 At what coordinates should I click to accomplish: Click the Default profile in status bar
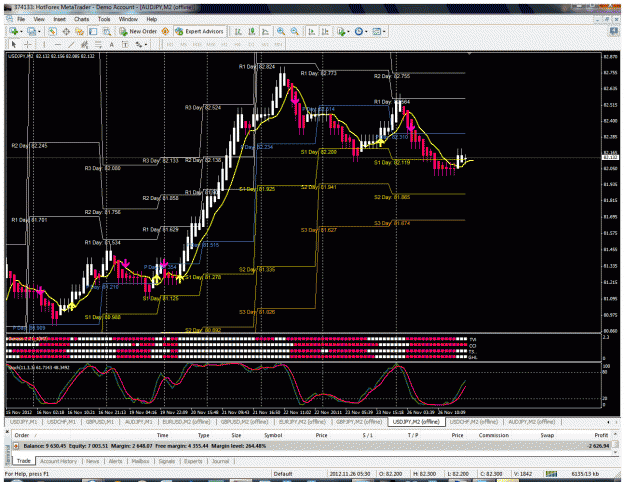click(283, 474)
